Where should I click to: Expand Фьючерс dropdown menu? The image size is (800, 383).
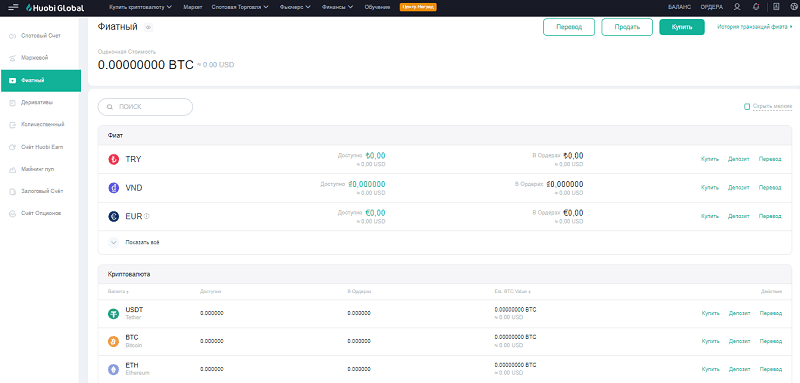point(295,7)
